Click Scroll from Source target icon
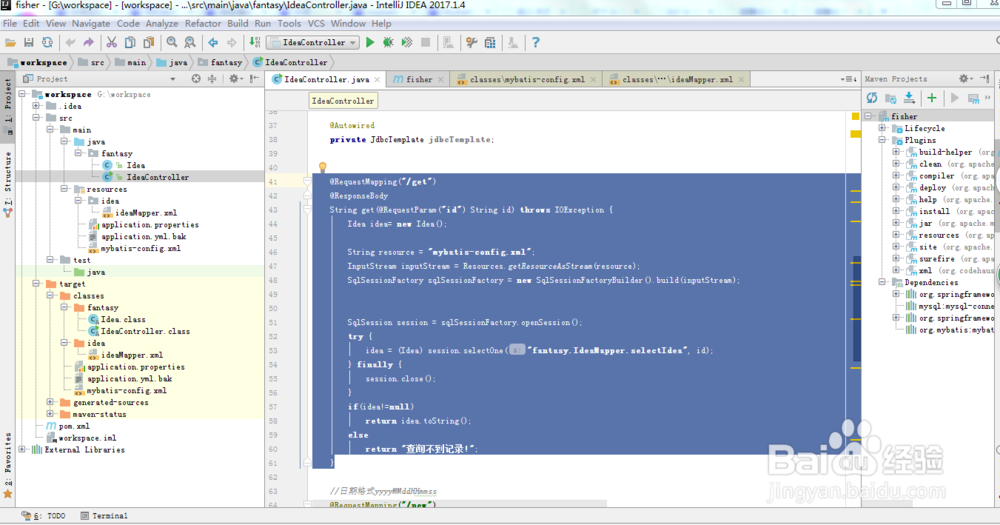Image resolution: width=1000 pixels, height=525 pixels. tap(196, 78)
